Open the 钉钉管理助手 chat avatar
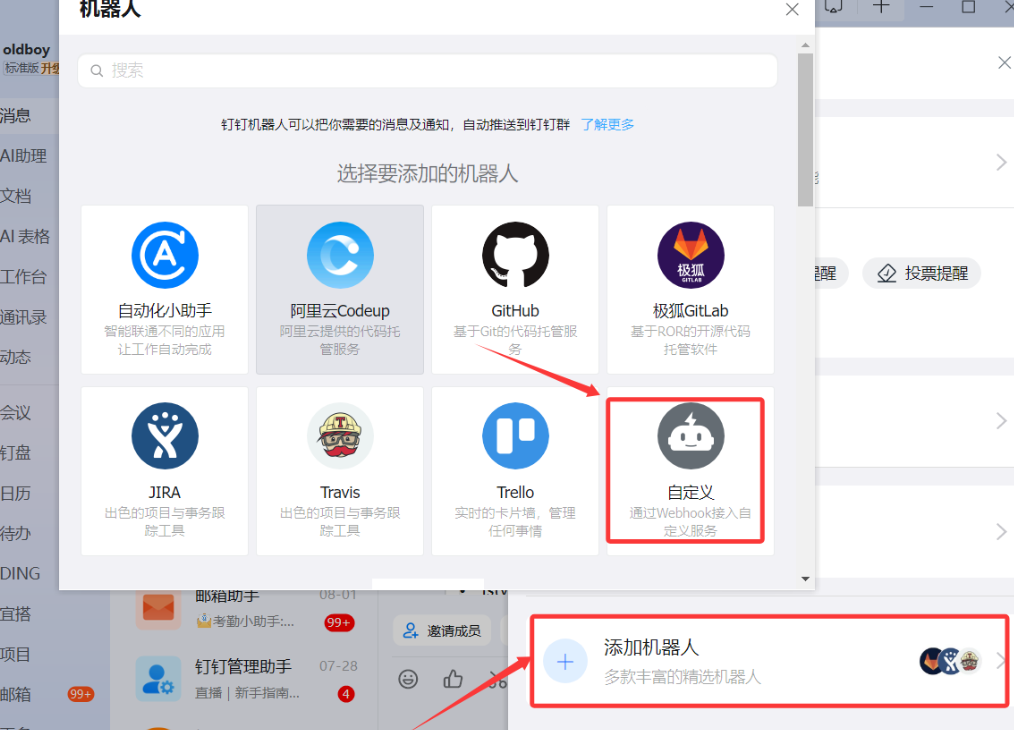Screen dimensions: 1014x730 pos(158,678)
